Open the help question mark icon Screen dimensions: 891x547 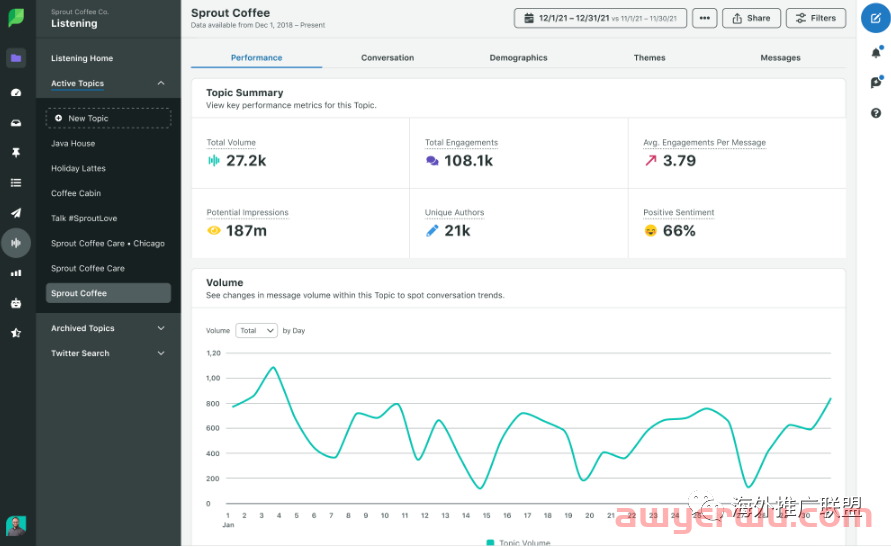(x=876, y=113)
